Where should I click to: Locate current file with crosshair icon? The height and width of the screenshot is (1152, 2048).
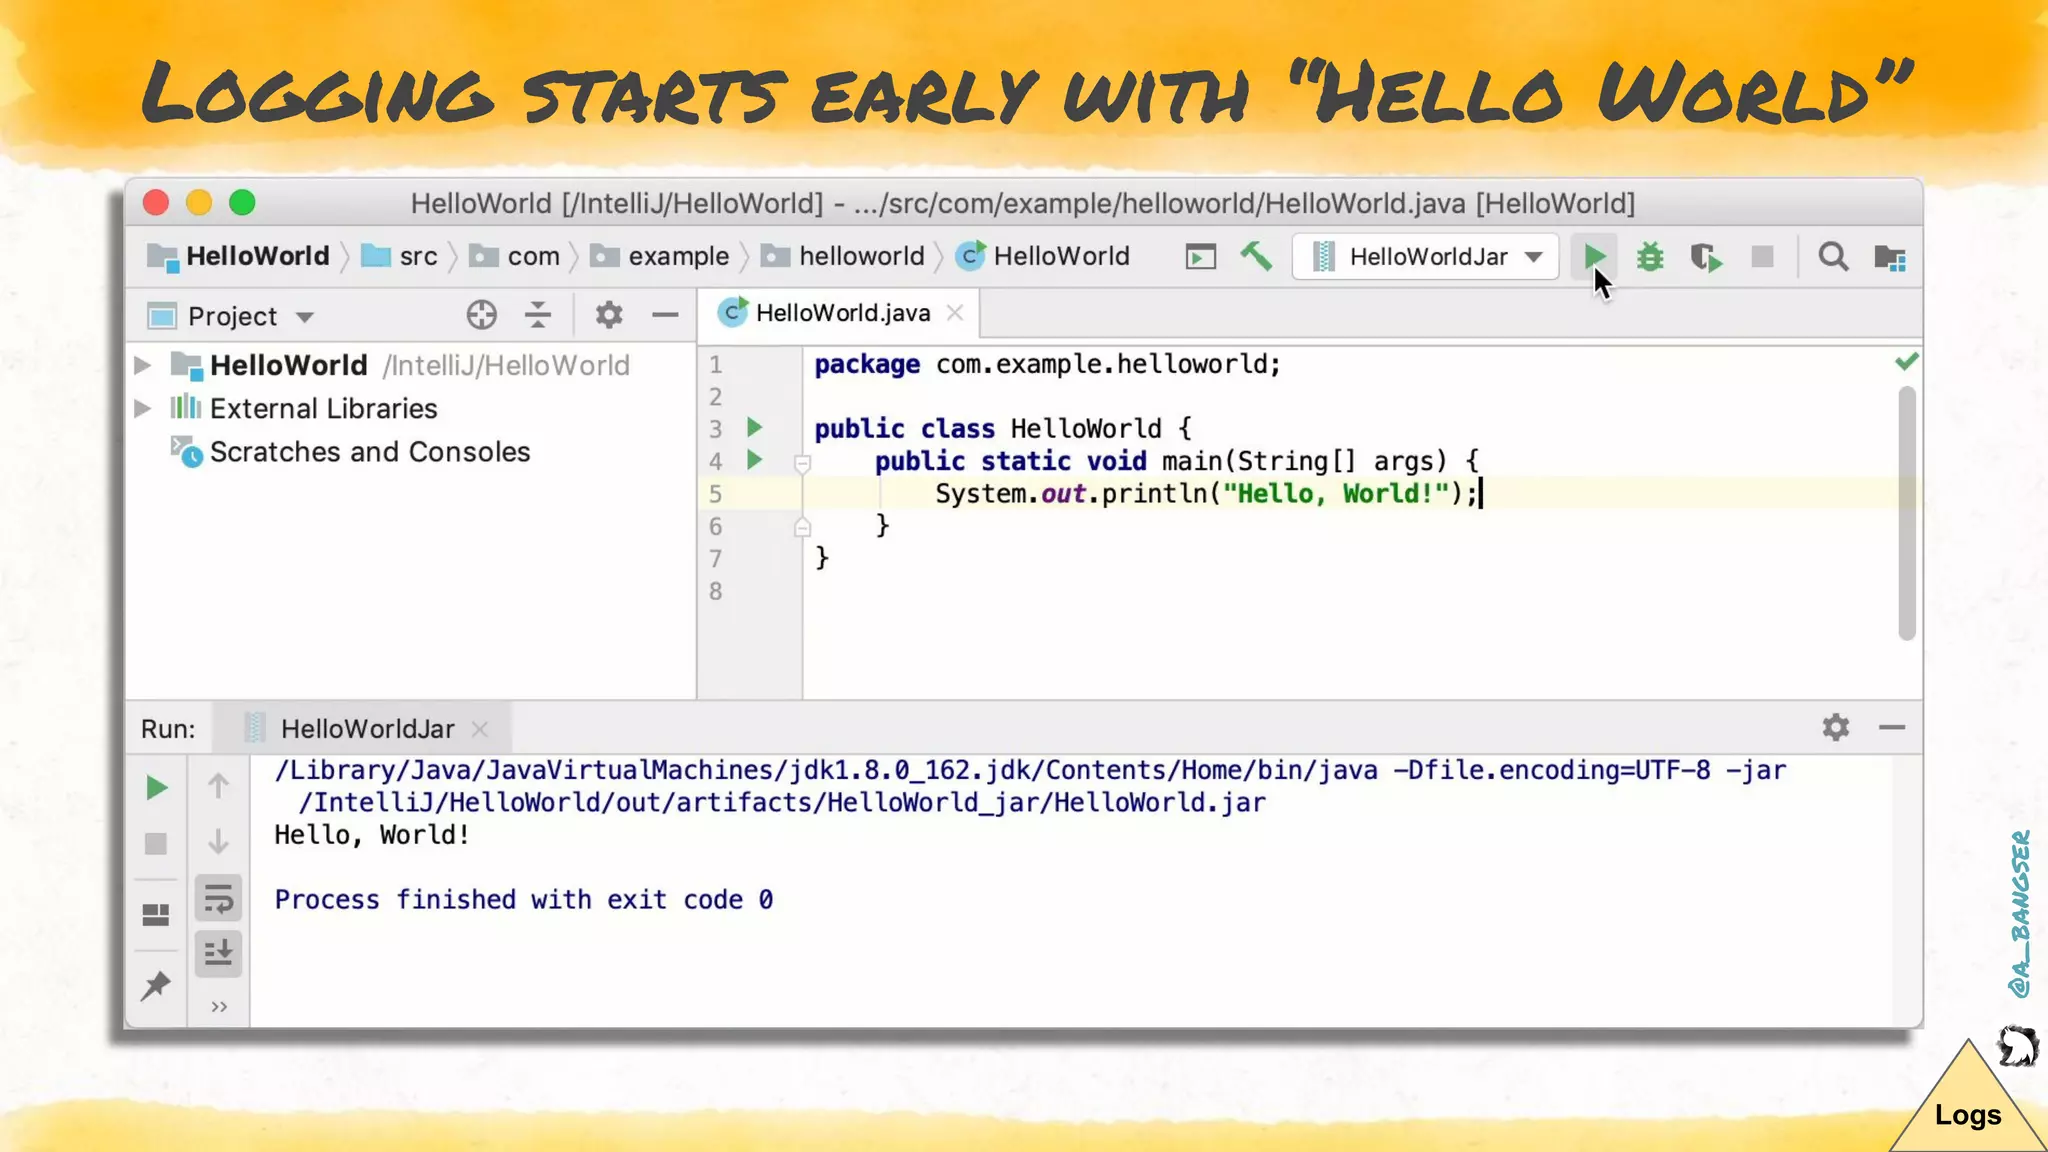481,315
